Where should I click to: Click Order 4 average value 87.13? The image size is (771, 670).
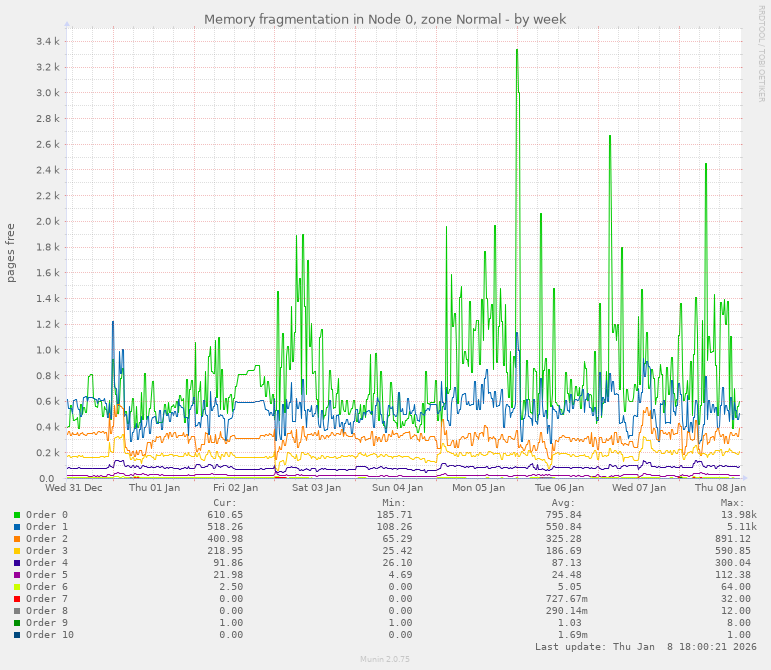pos(566,563)
